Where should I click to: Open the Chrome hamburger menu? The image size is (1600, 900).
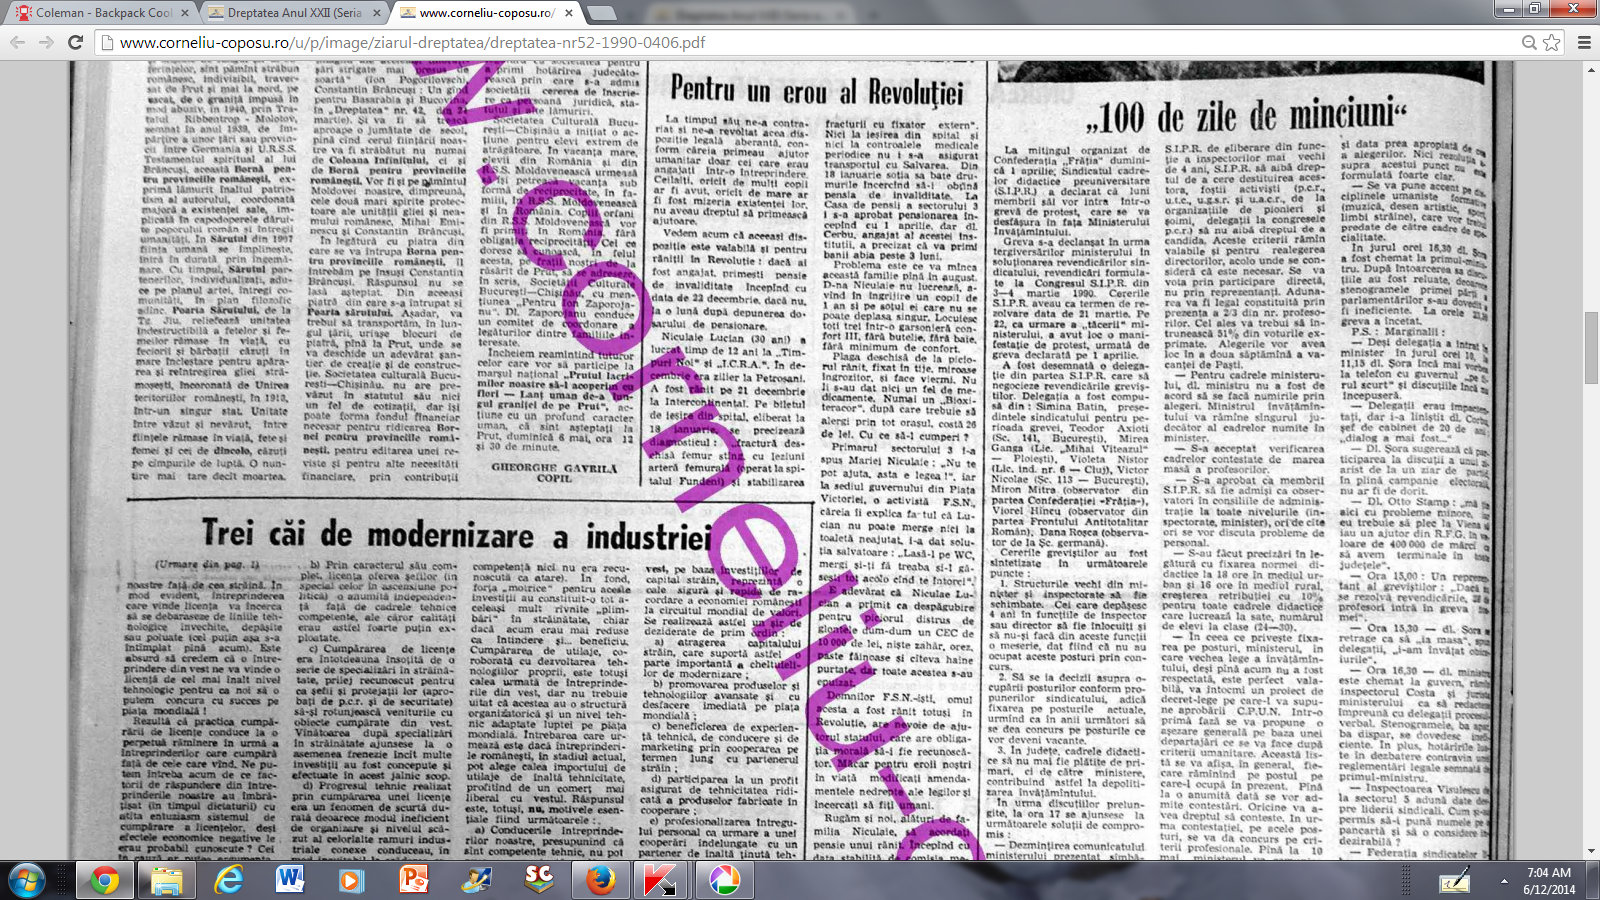click(x=1584, y=42)
